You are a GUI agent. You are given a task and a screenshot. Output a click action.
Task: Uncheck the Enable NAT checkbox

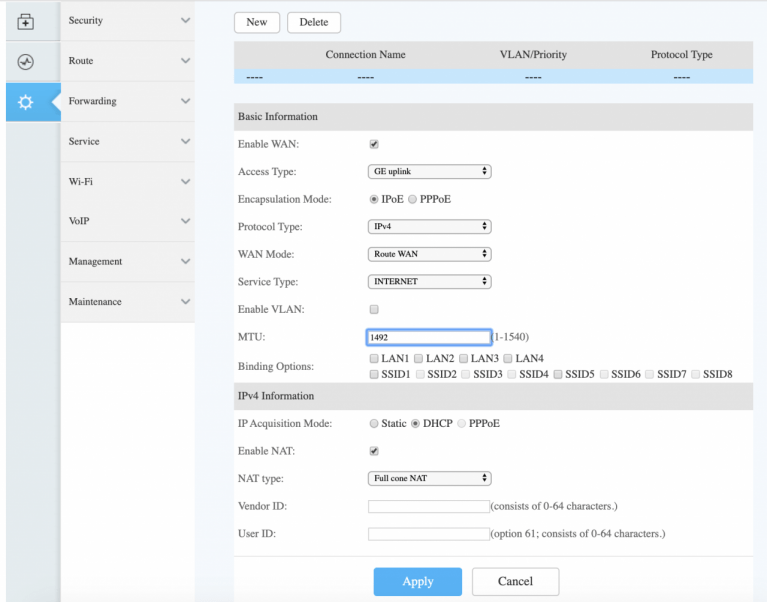point(374,452)
